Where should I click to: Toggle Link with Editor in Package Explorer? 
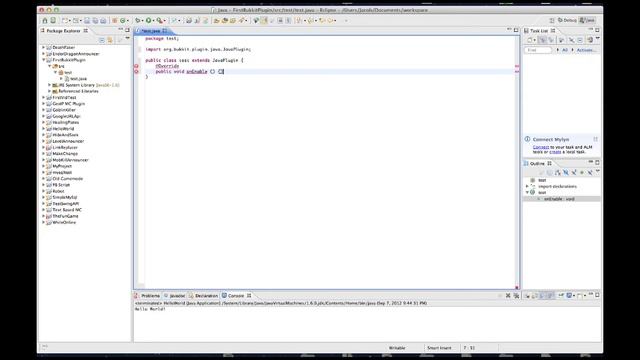[110, 40]
